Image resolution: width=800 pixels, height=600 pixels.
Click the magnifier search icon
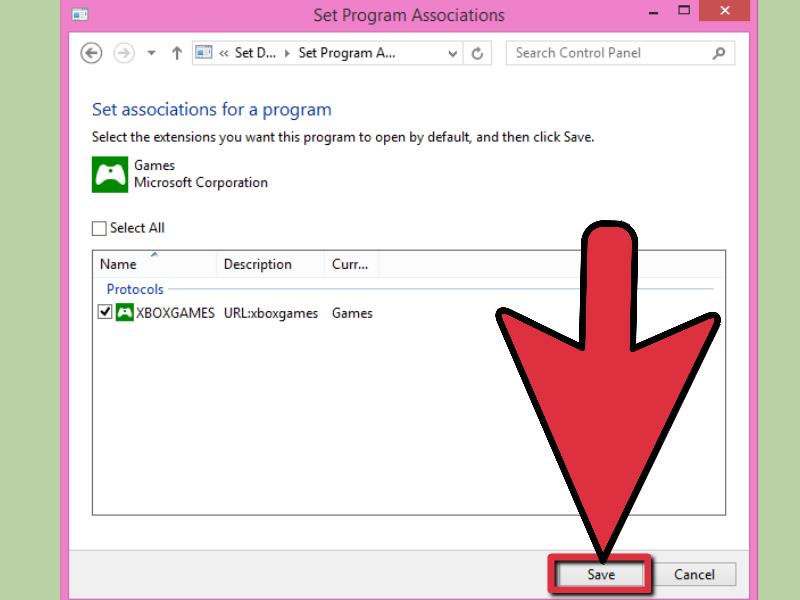[x=719, y=53]
